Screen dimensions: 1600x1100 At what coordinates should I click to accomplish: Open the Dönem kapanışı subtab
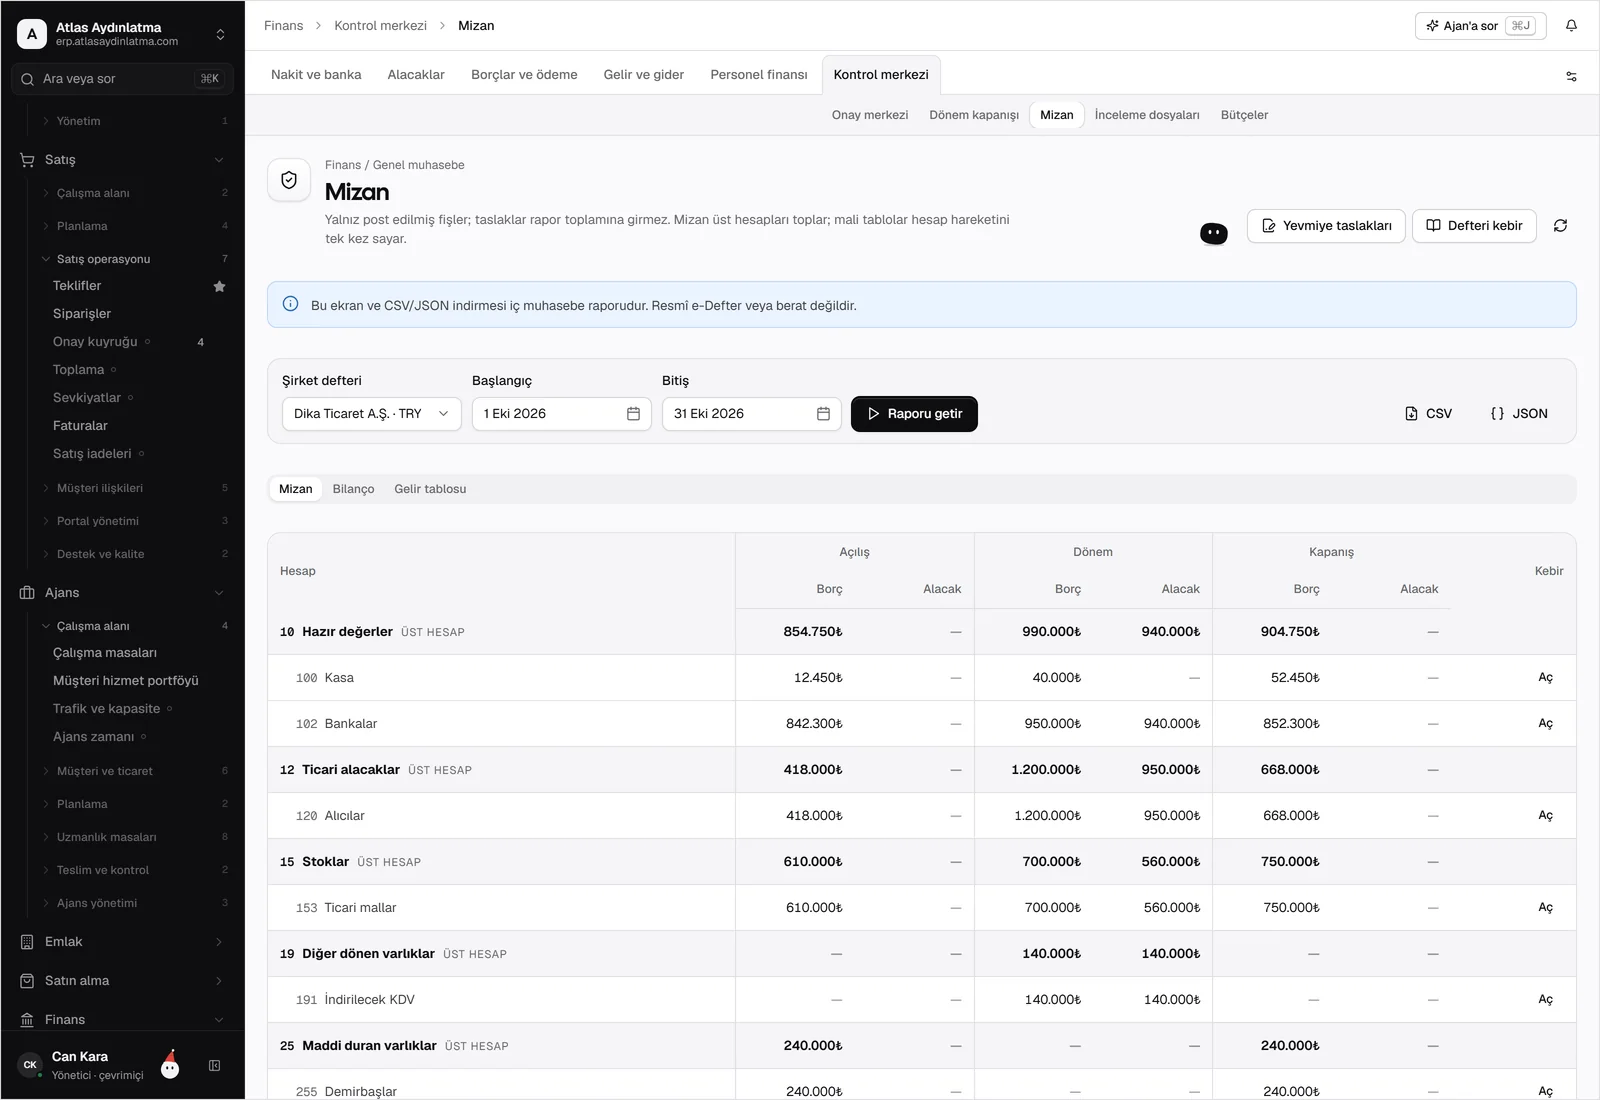(x=973, y=115)
